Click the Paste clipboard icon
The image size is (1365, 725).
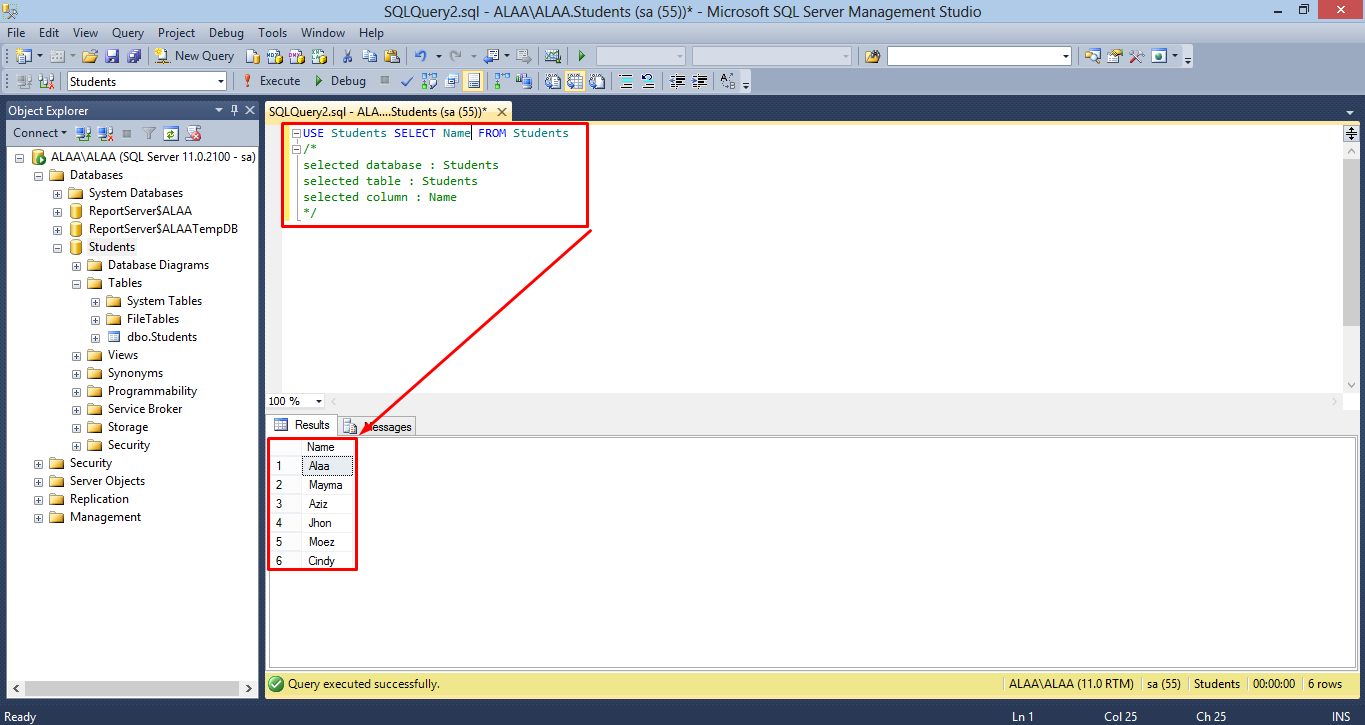(392, 56)
